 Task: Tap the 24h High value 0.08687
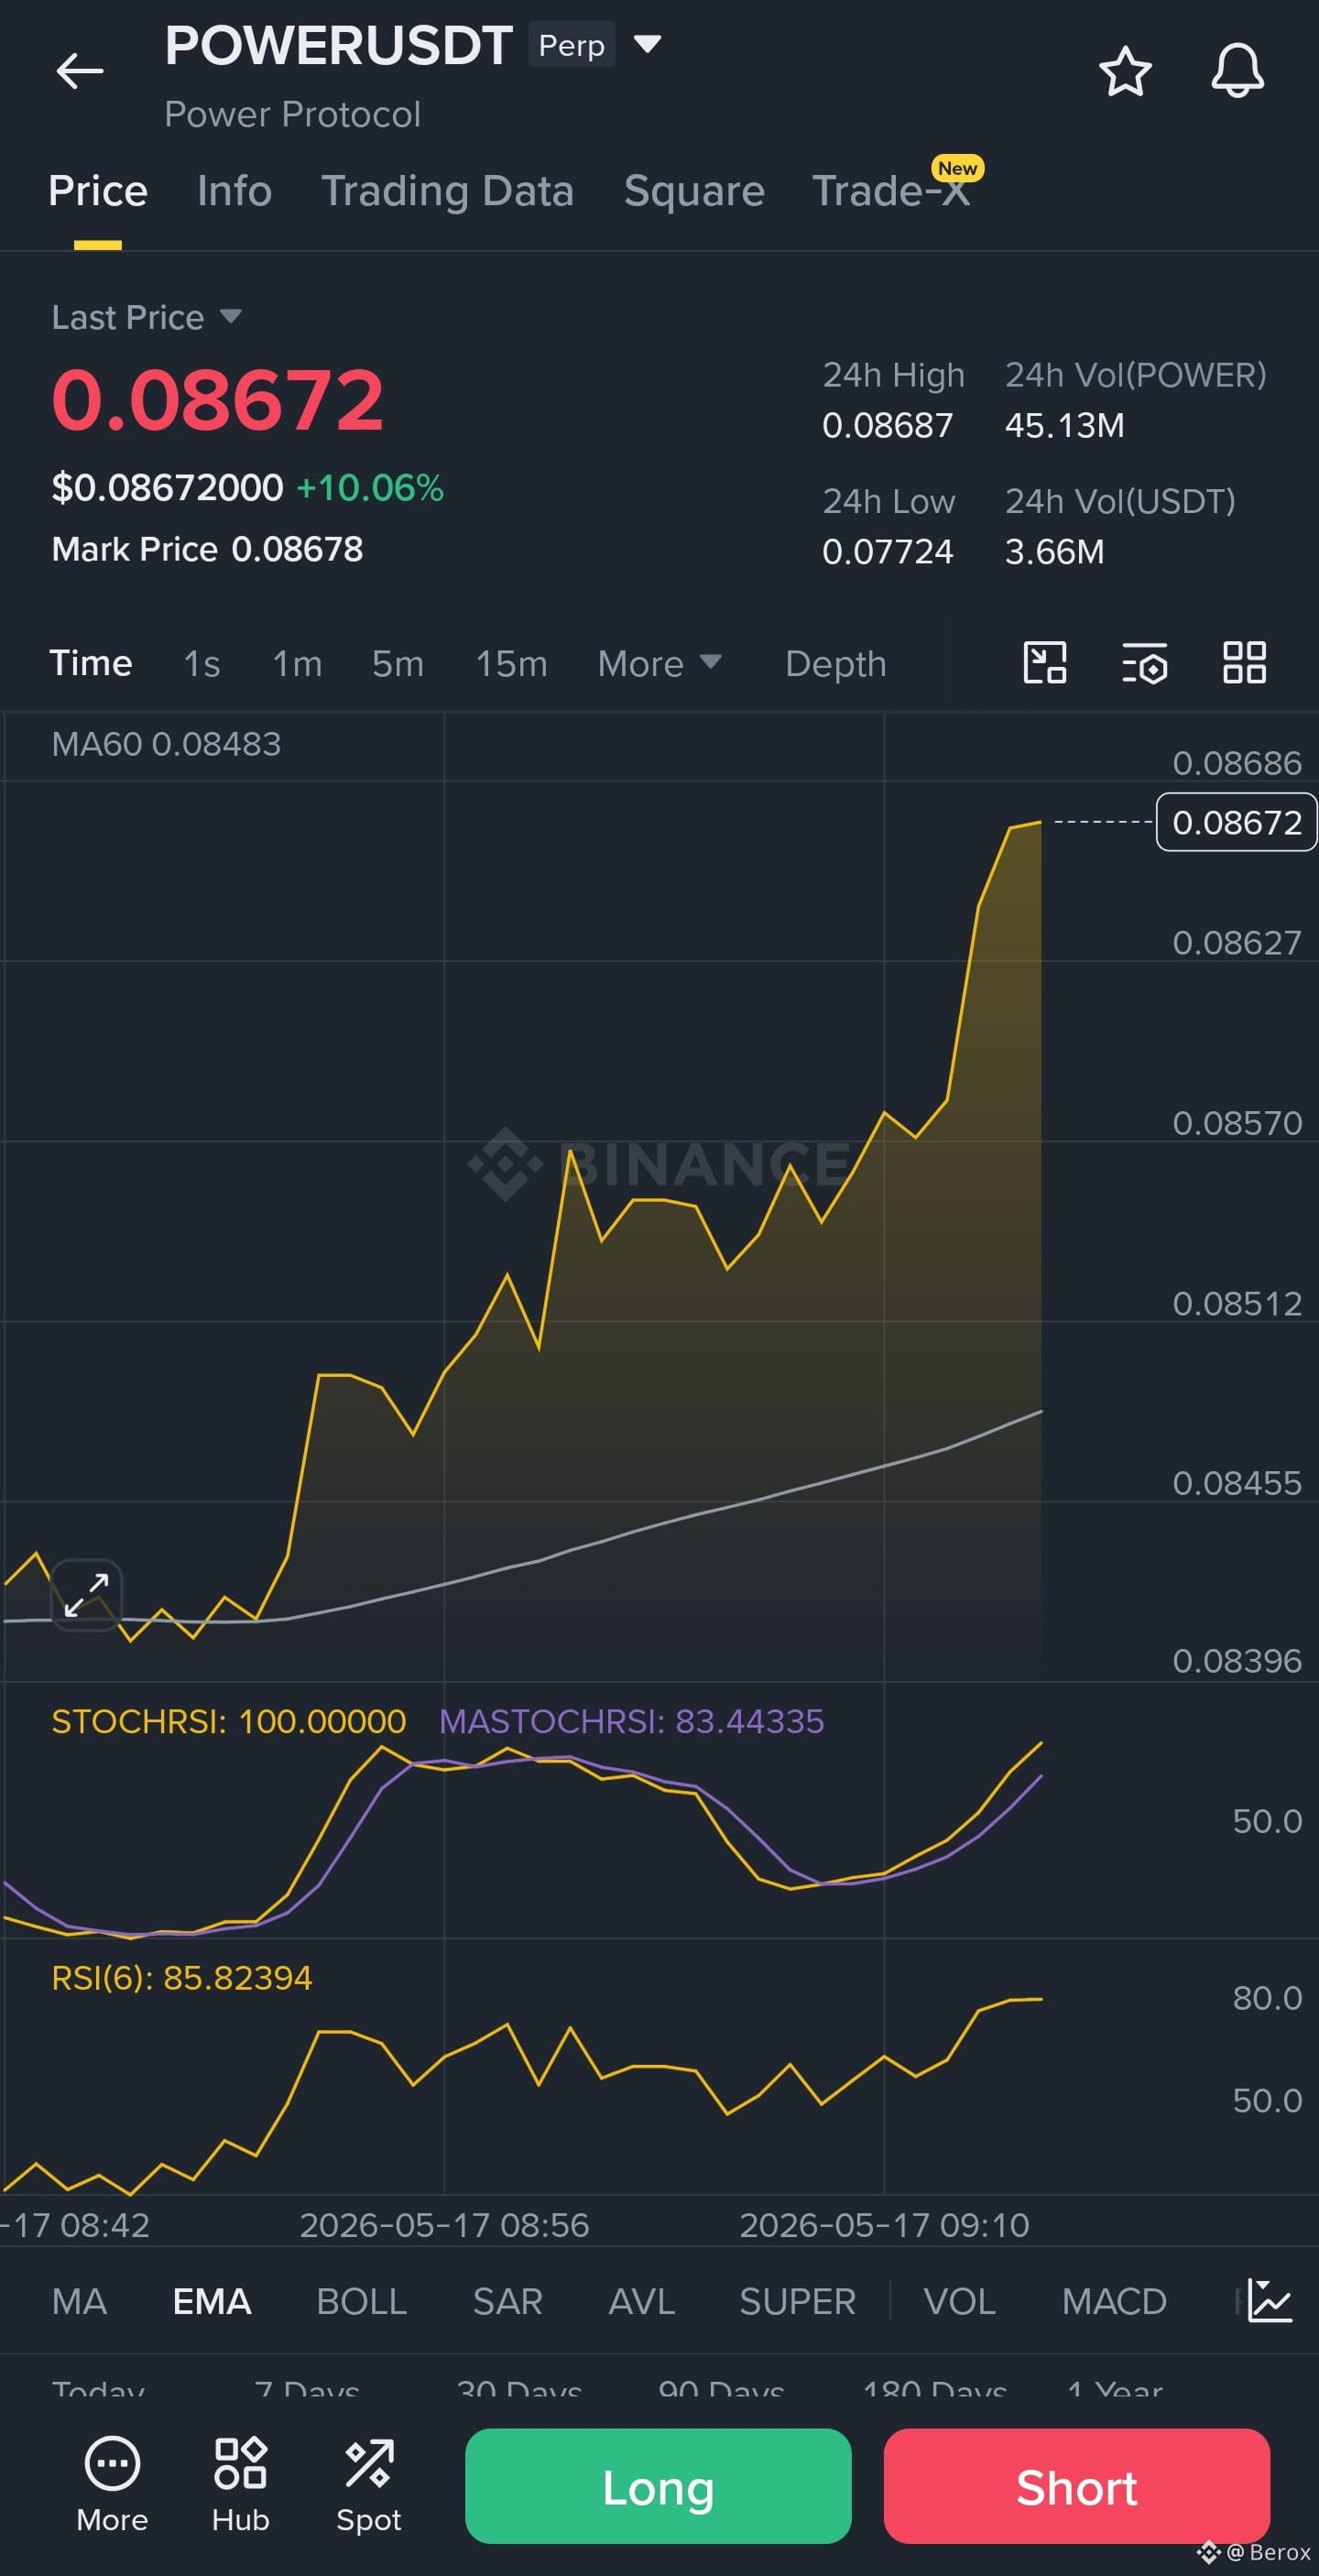tap(888, 425)
